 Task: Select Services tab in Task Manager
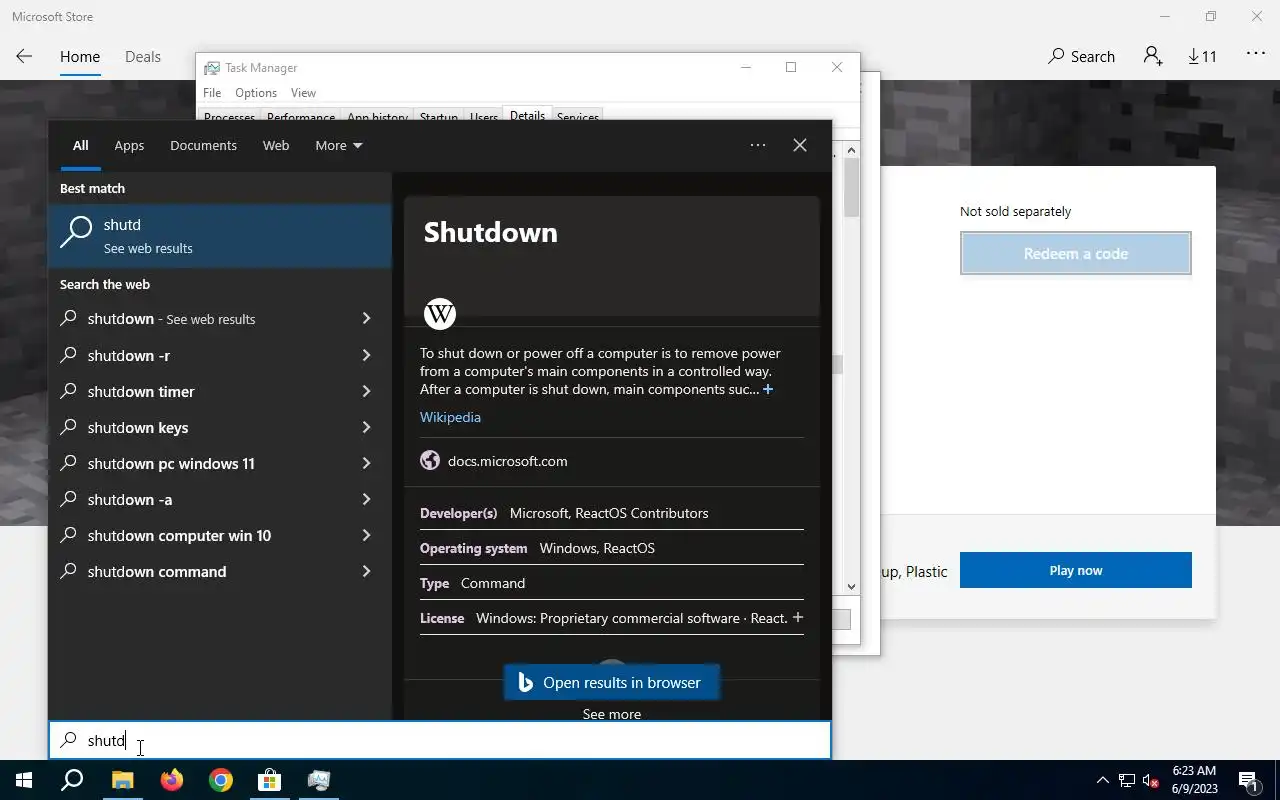click(577, 117)
